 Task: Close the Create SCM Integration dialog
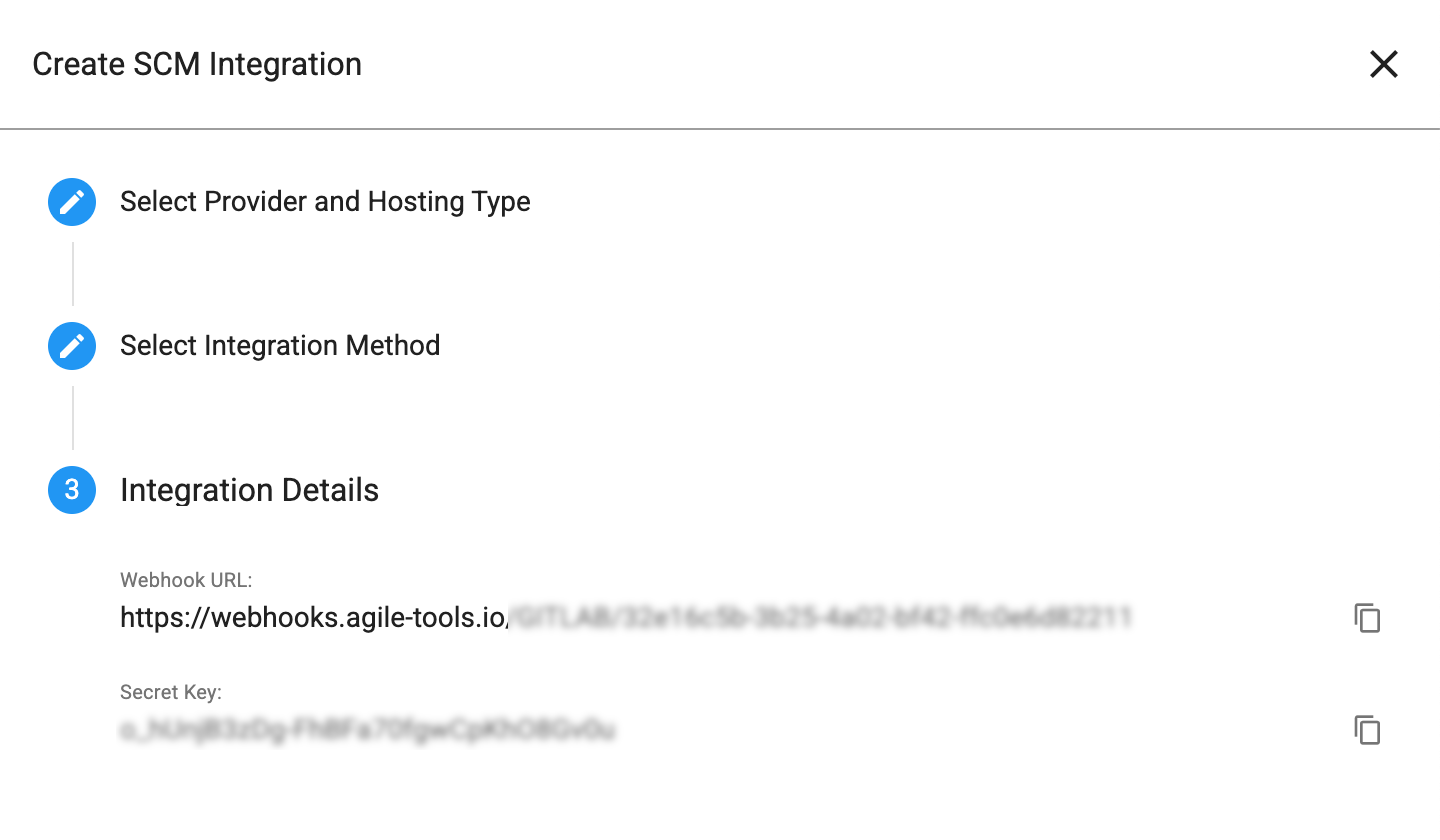[1384, 64]
